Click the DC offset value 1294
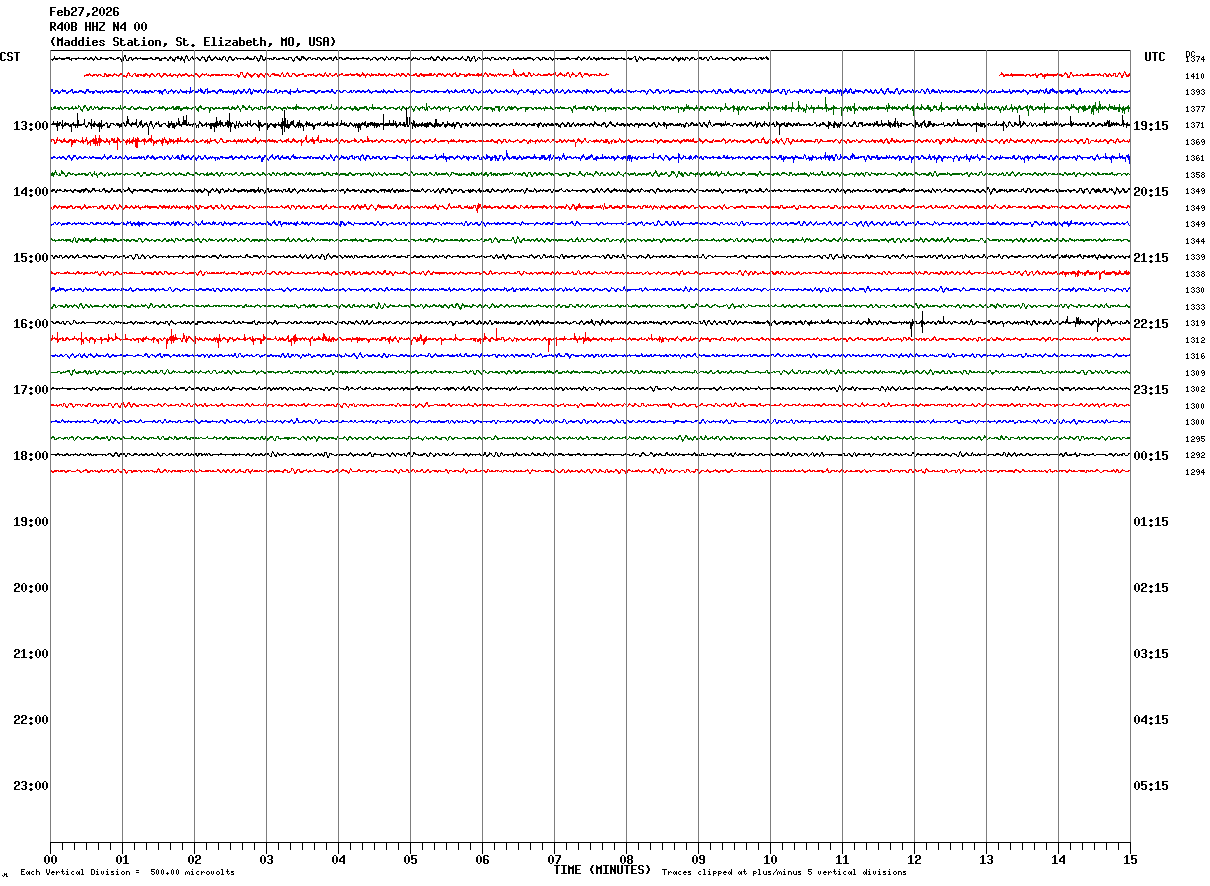 pos(1195,472)
